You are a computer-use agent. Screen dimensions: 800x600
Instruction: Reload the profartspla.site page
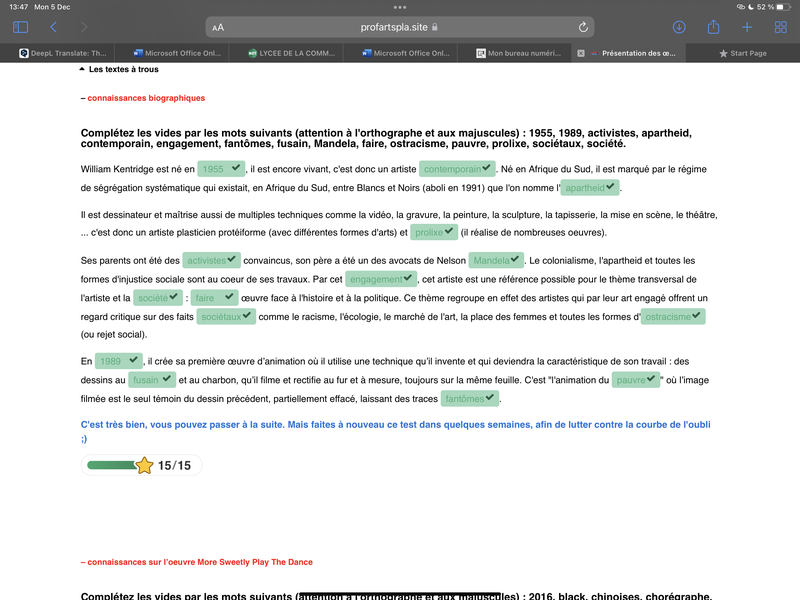(583, 27)
